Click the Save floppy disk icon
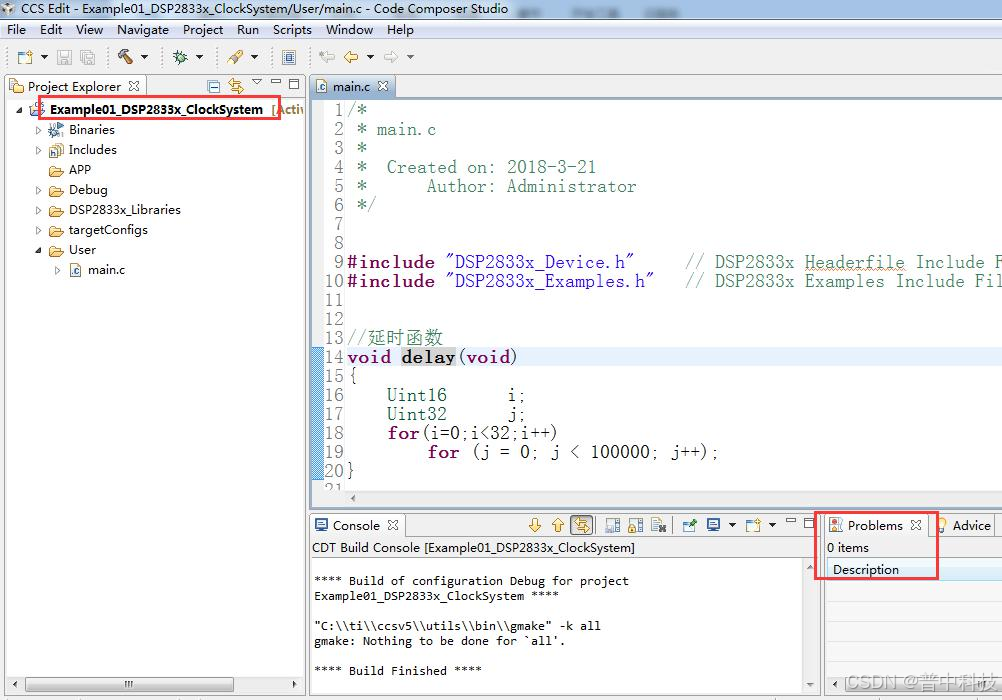The image size is (1002, 700). [x=65, y=57]
